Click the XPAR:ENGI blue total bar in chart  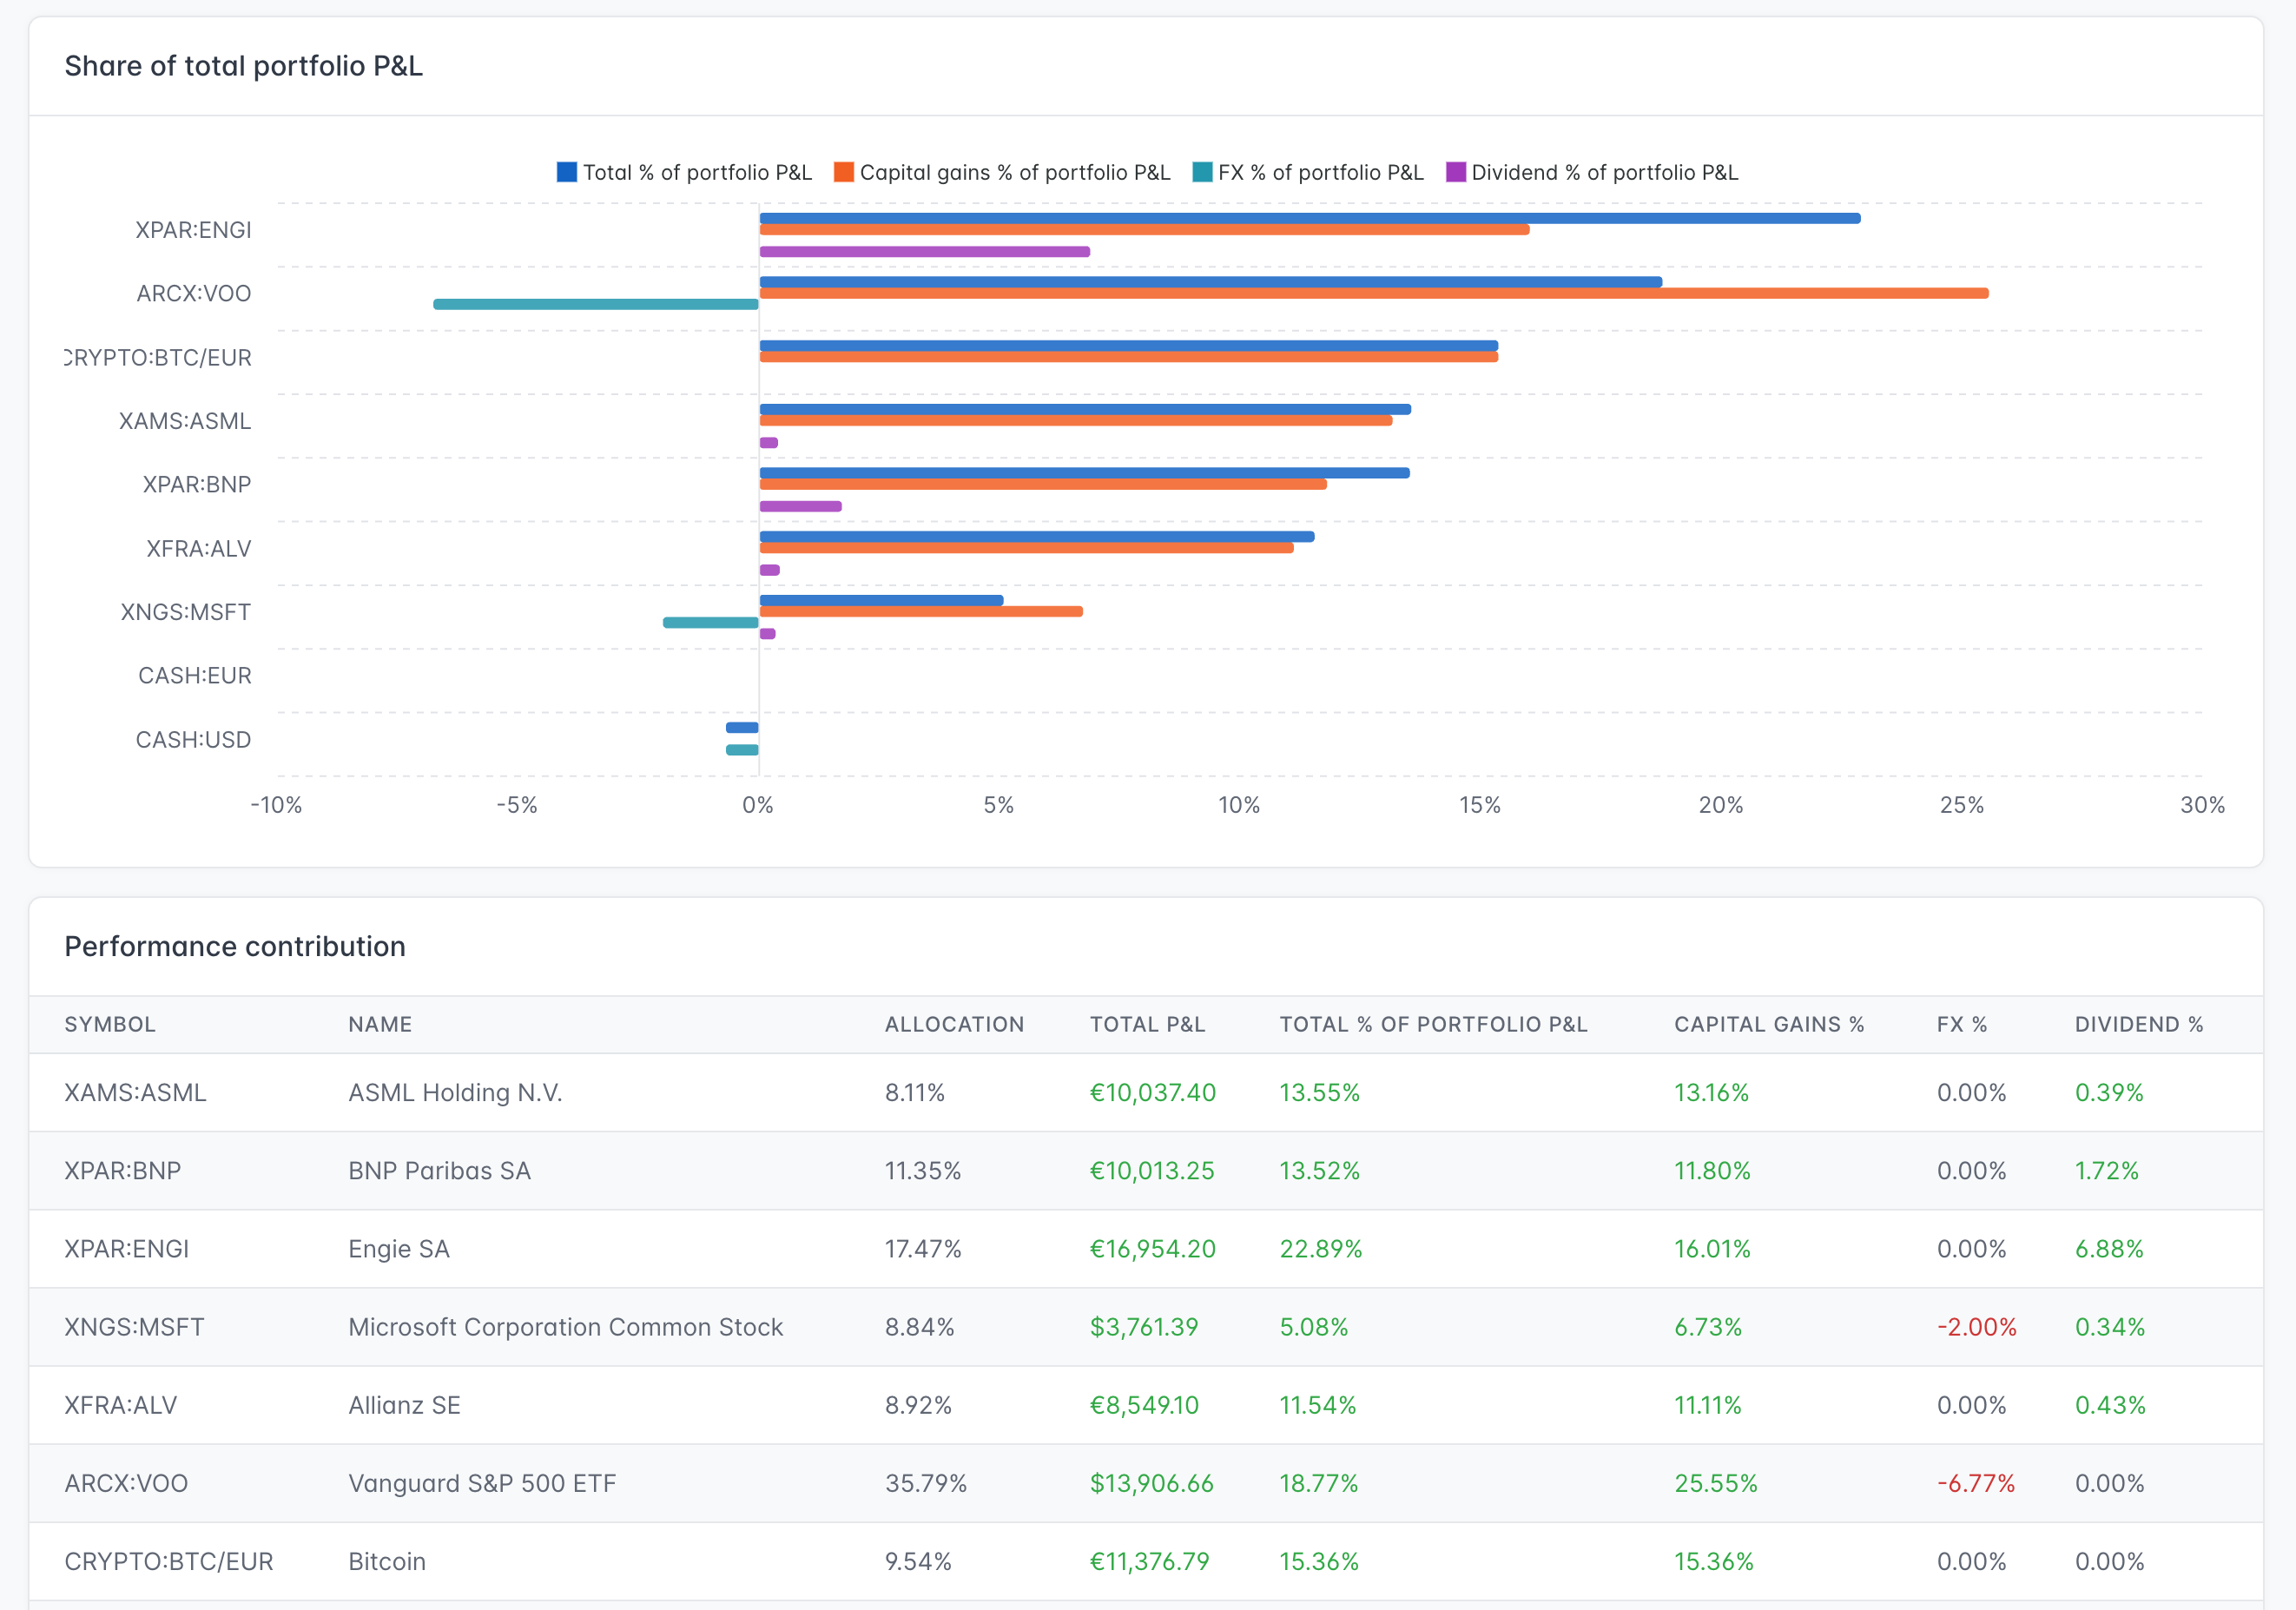[1310, 218]
